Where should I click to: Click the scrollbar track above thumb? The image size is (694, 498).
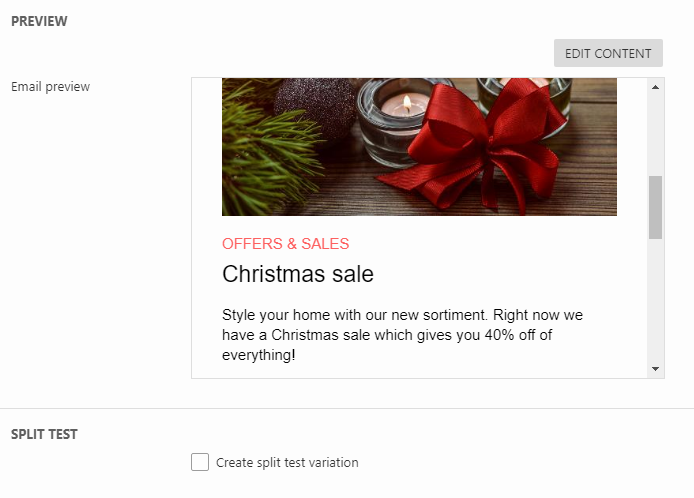pyautogui.click(x=655, y=135)
